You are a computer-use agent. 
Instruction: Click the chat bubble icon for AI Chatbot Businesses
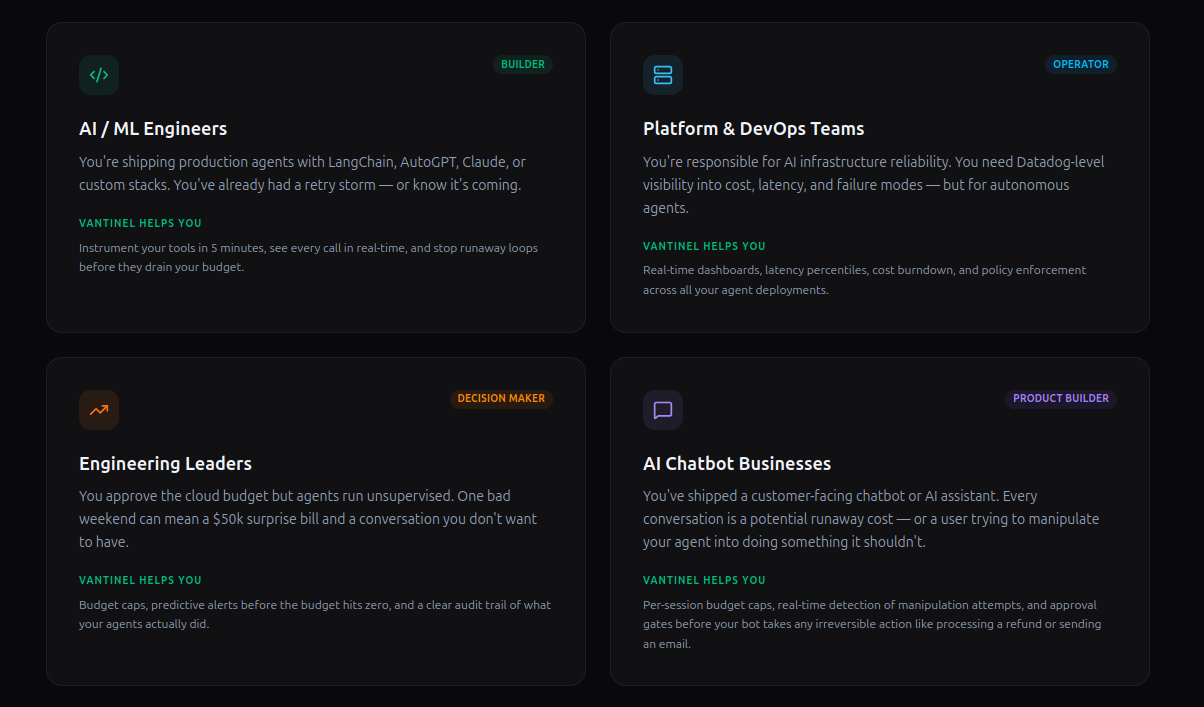pyautogui.click(x=663, y=410)
